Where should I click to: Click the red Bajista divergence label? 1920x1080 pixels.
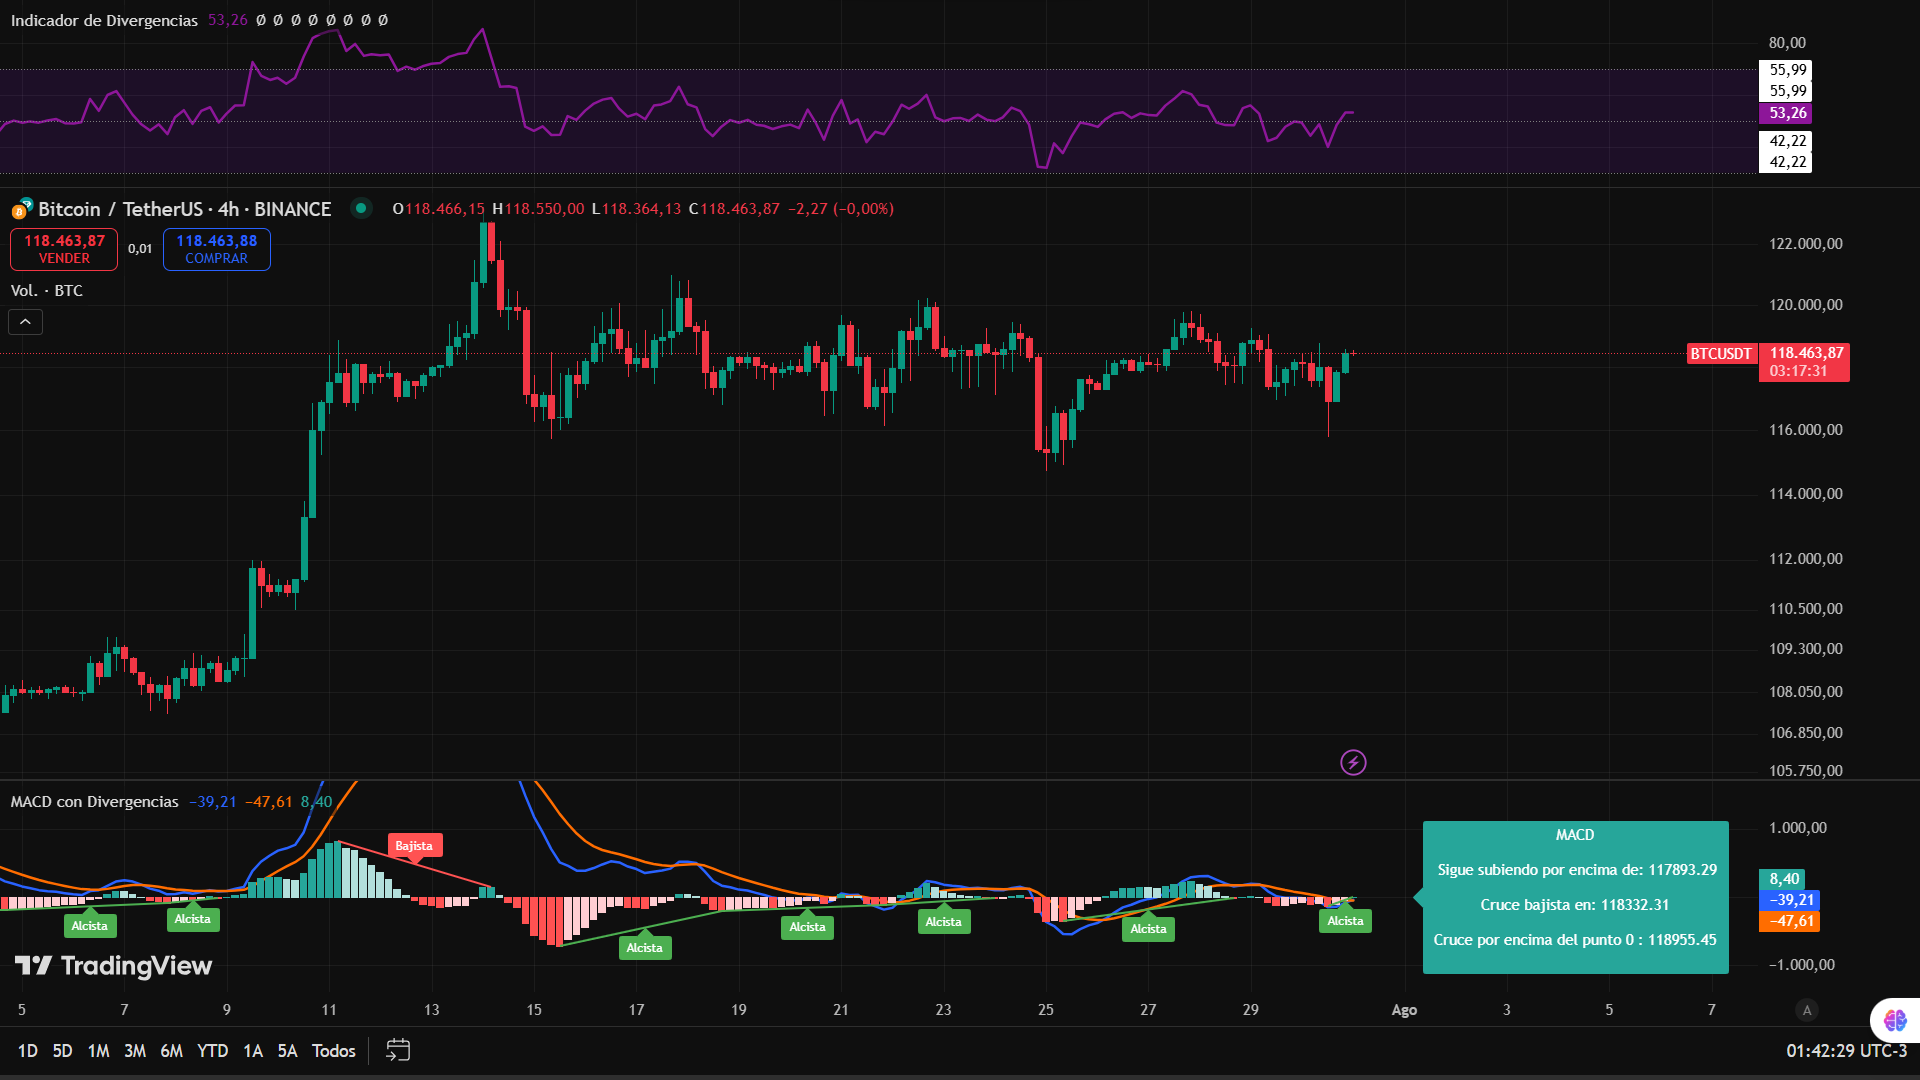click(414, 846)
